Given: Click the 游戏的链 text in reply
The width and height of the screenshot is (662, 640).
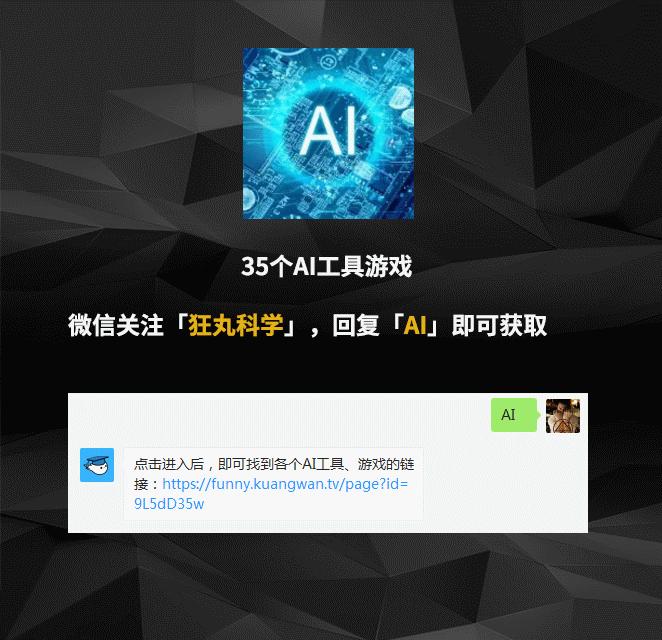Looking at the screenshot, I should (386, 464).
